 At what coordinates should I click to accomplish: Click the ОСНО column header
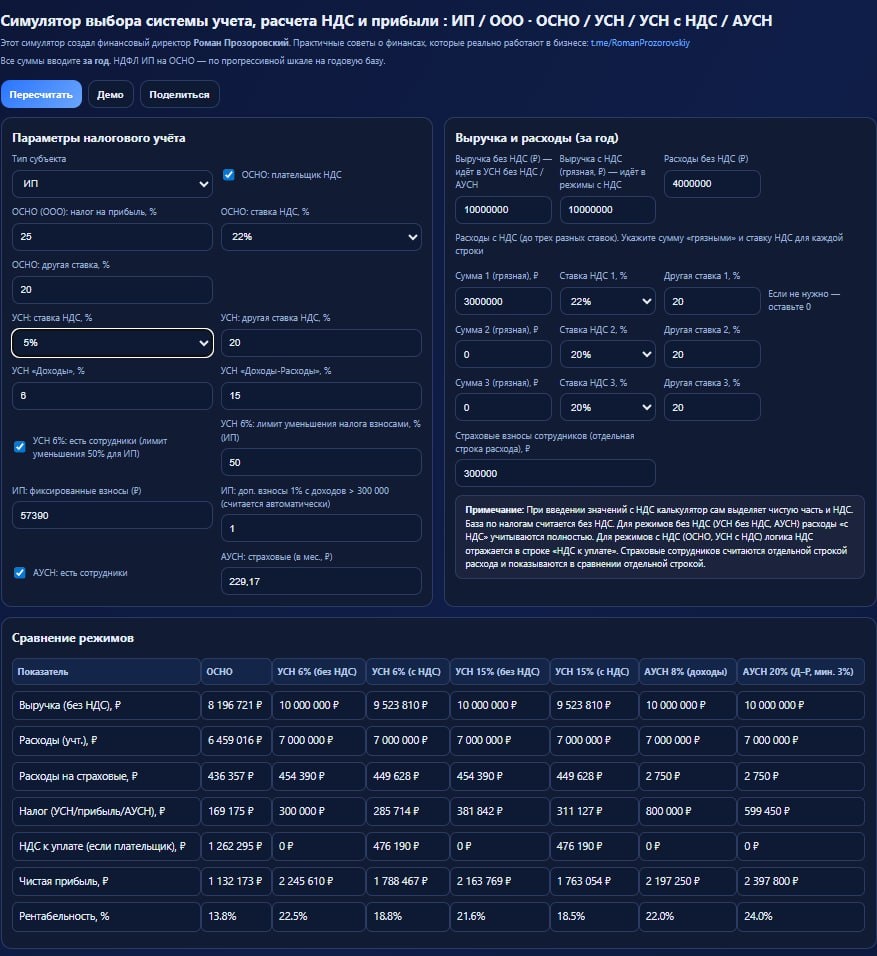(236, 671)
